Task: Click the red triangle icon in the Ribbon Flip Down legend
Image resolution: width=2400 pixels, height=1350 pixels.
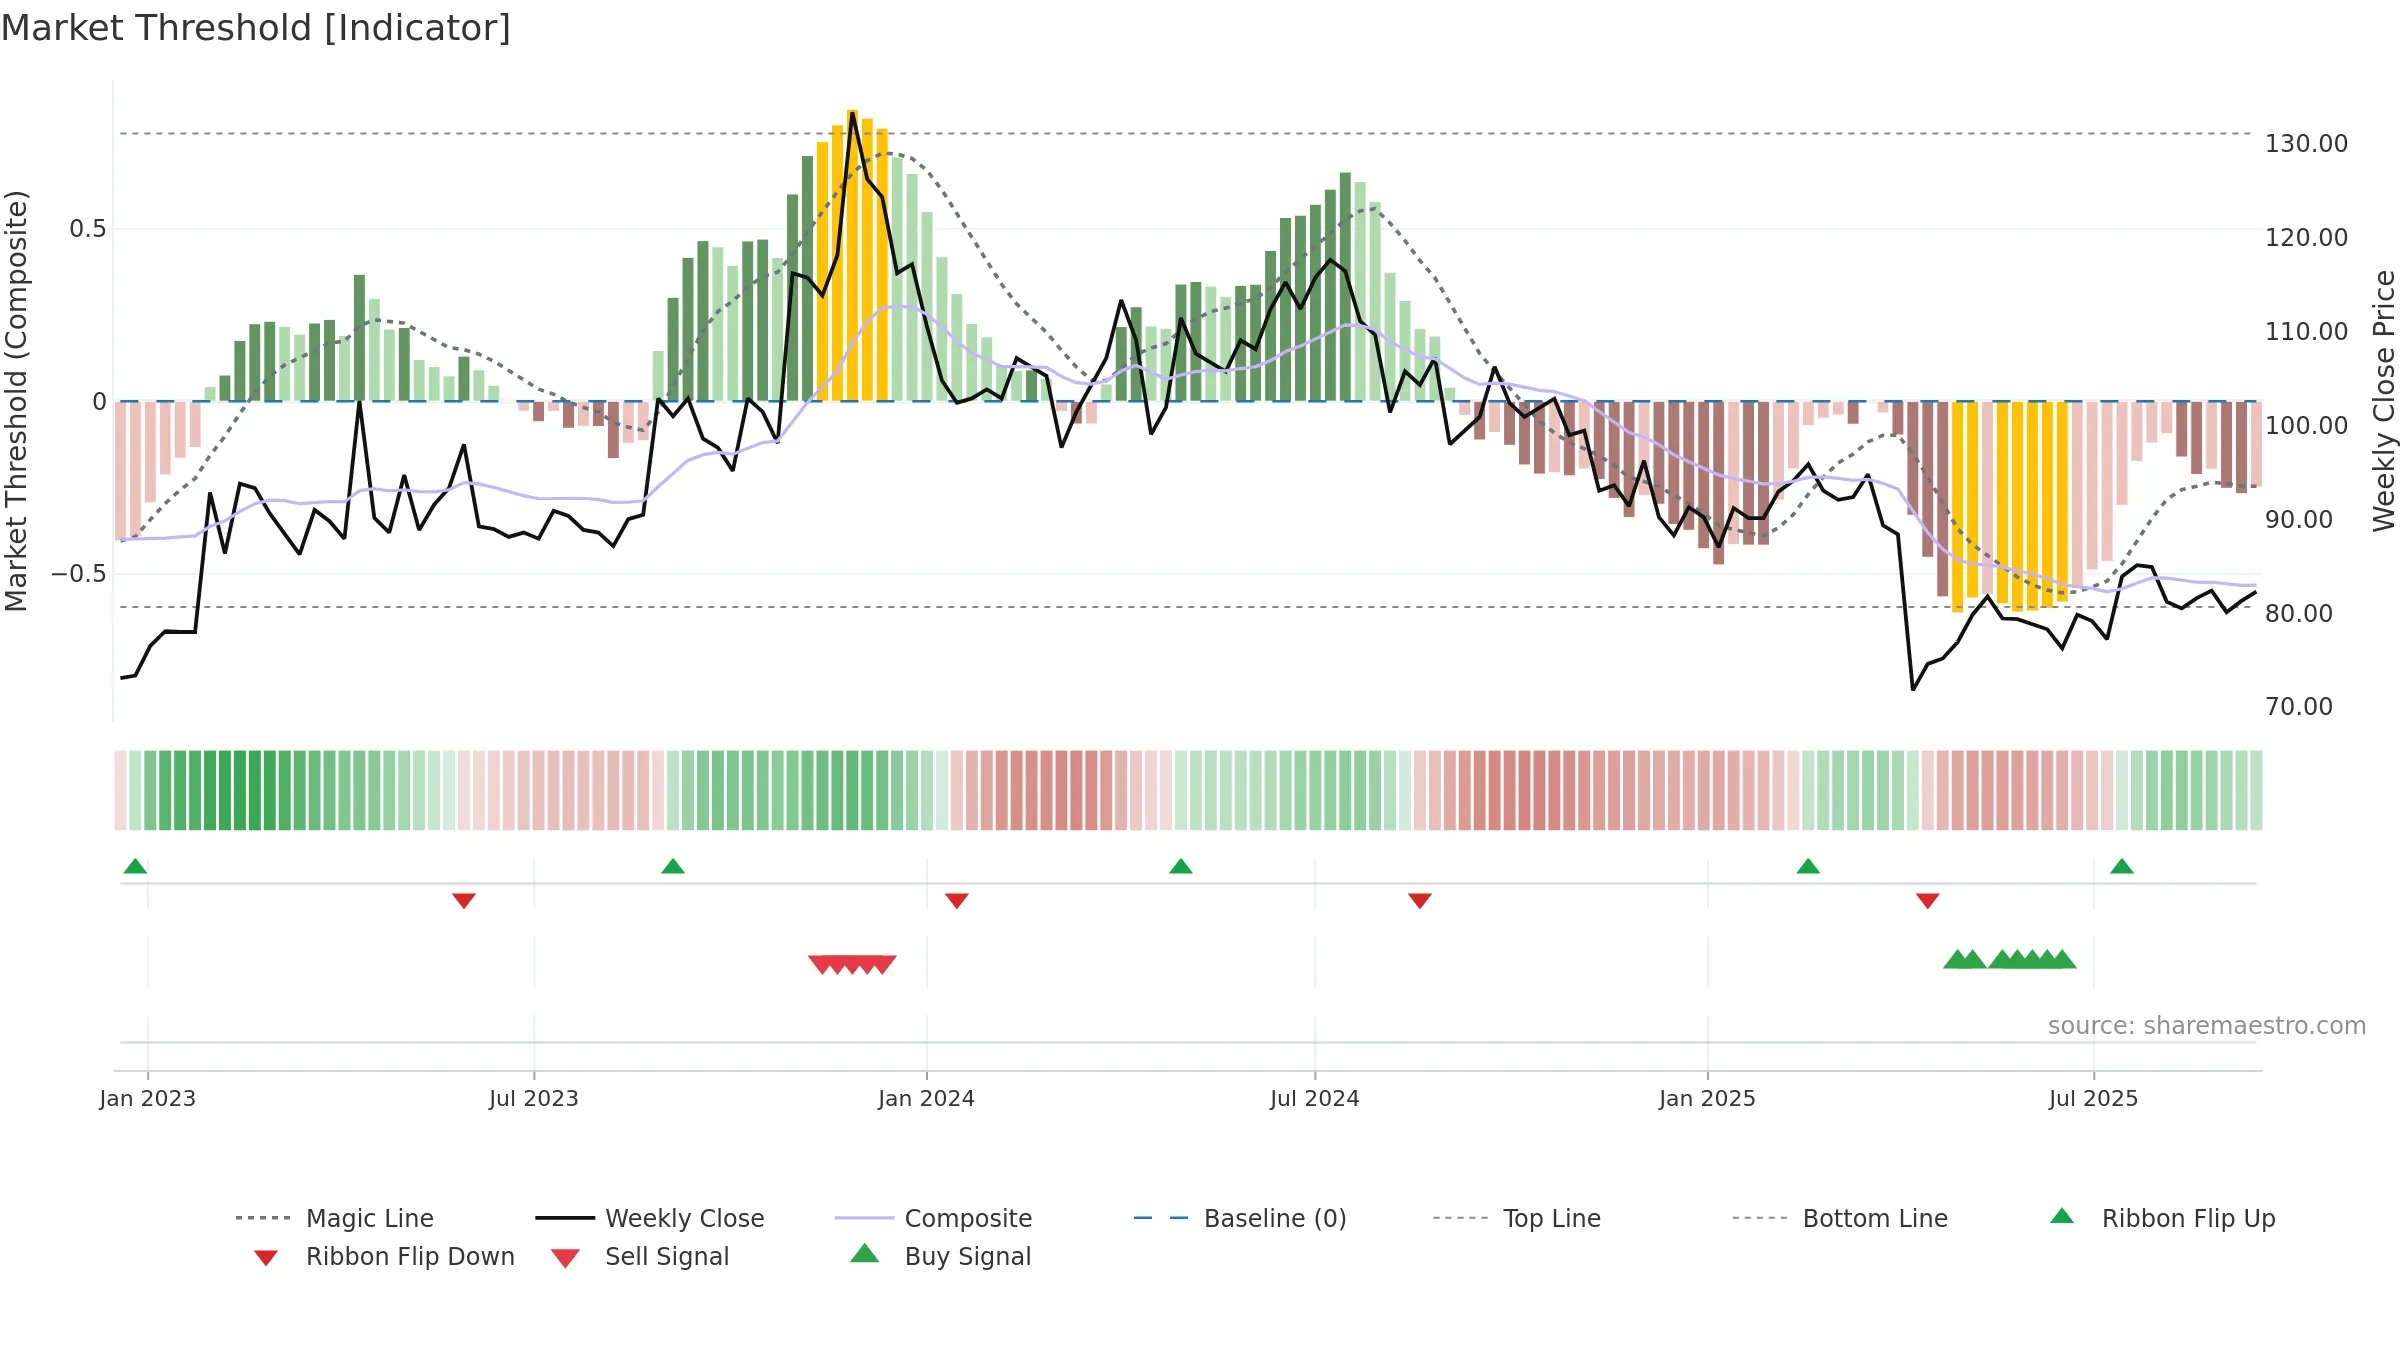Action: tap(266, 1258)
